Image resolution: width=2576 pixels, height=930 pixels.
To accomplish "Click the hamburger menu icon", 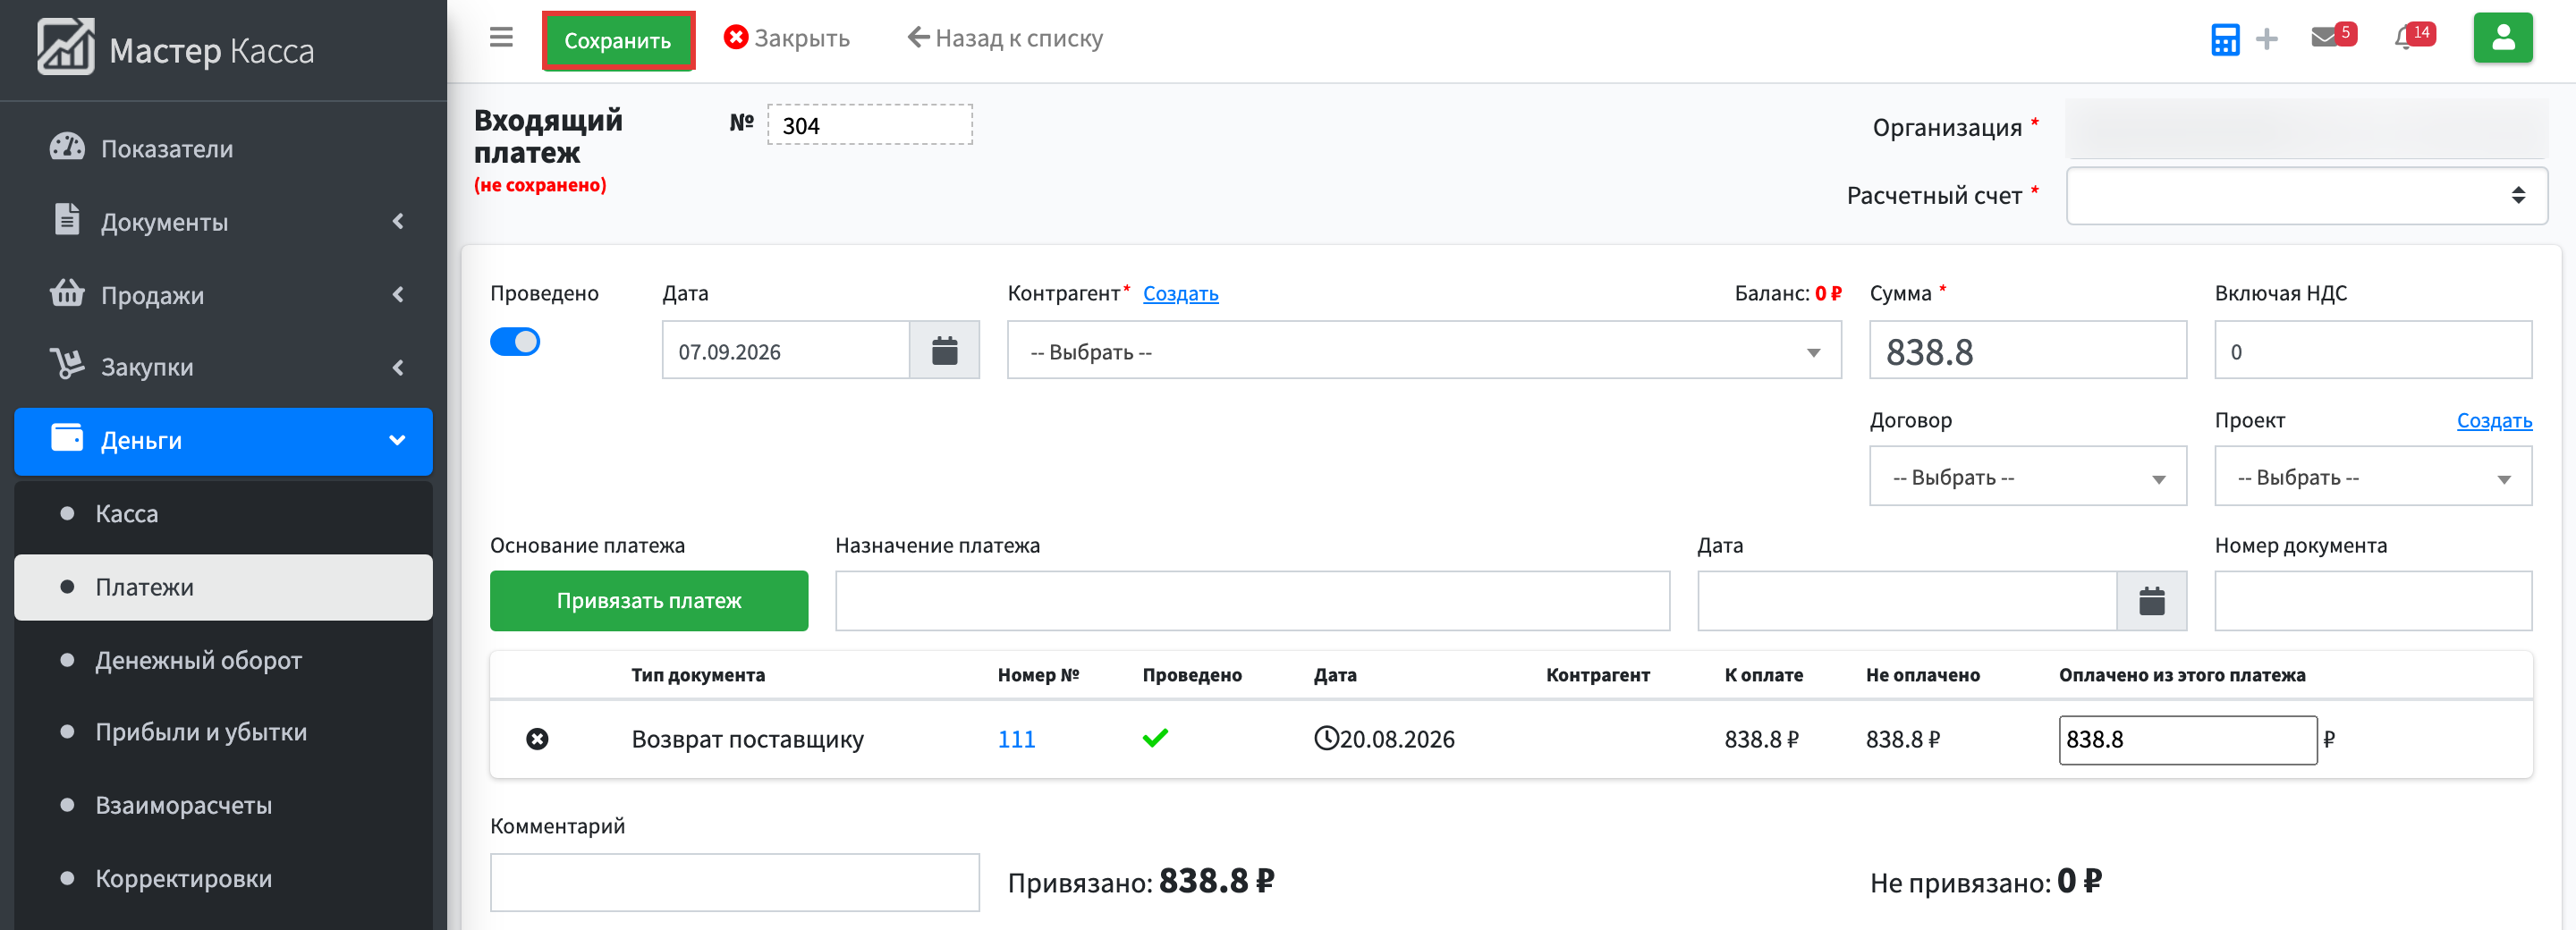I will (501, 38).
